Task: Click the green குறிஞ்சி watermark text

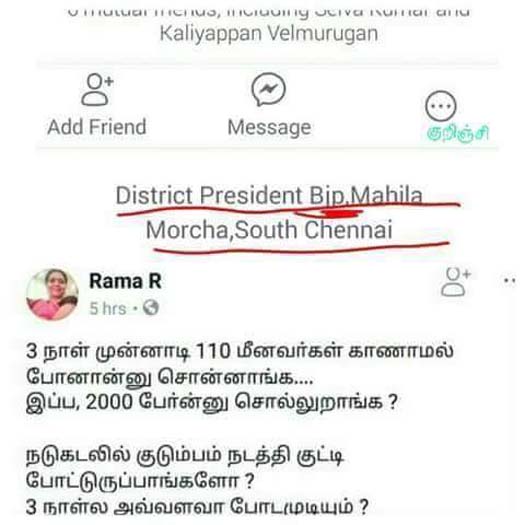Action: coord(458,133)
